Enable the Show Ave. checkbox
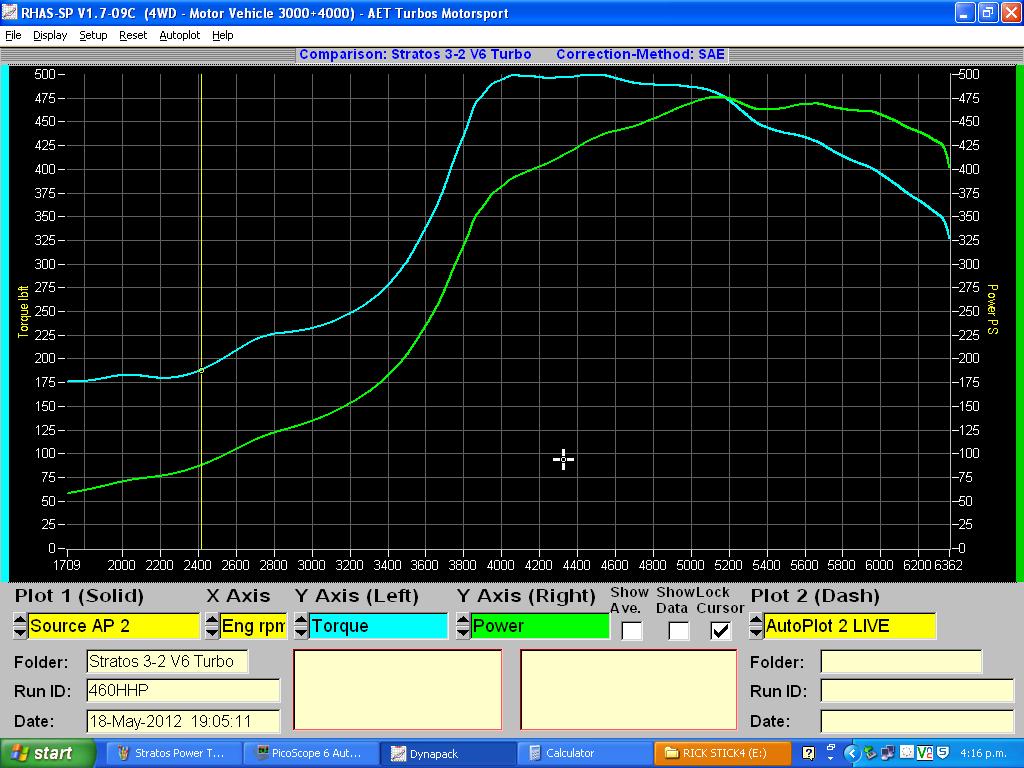 coord(631,631)
